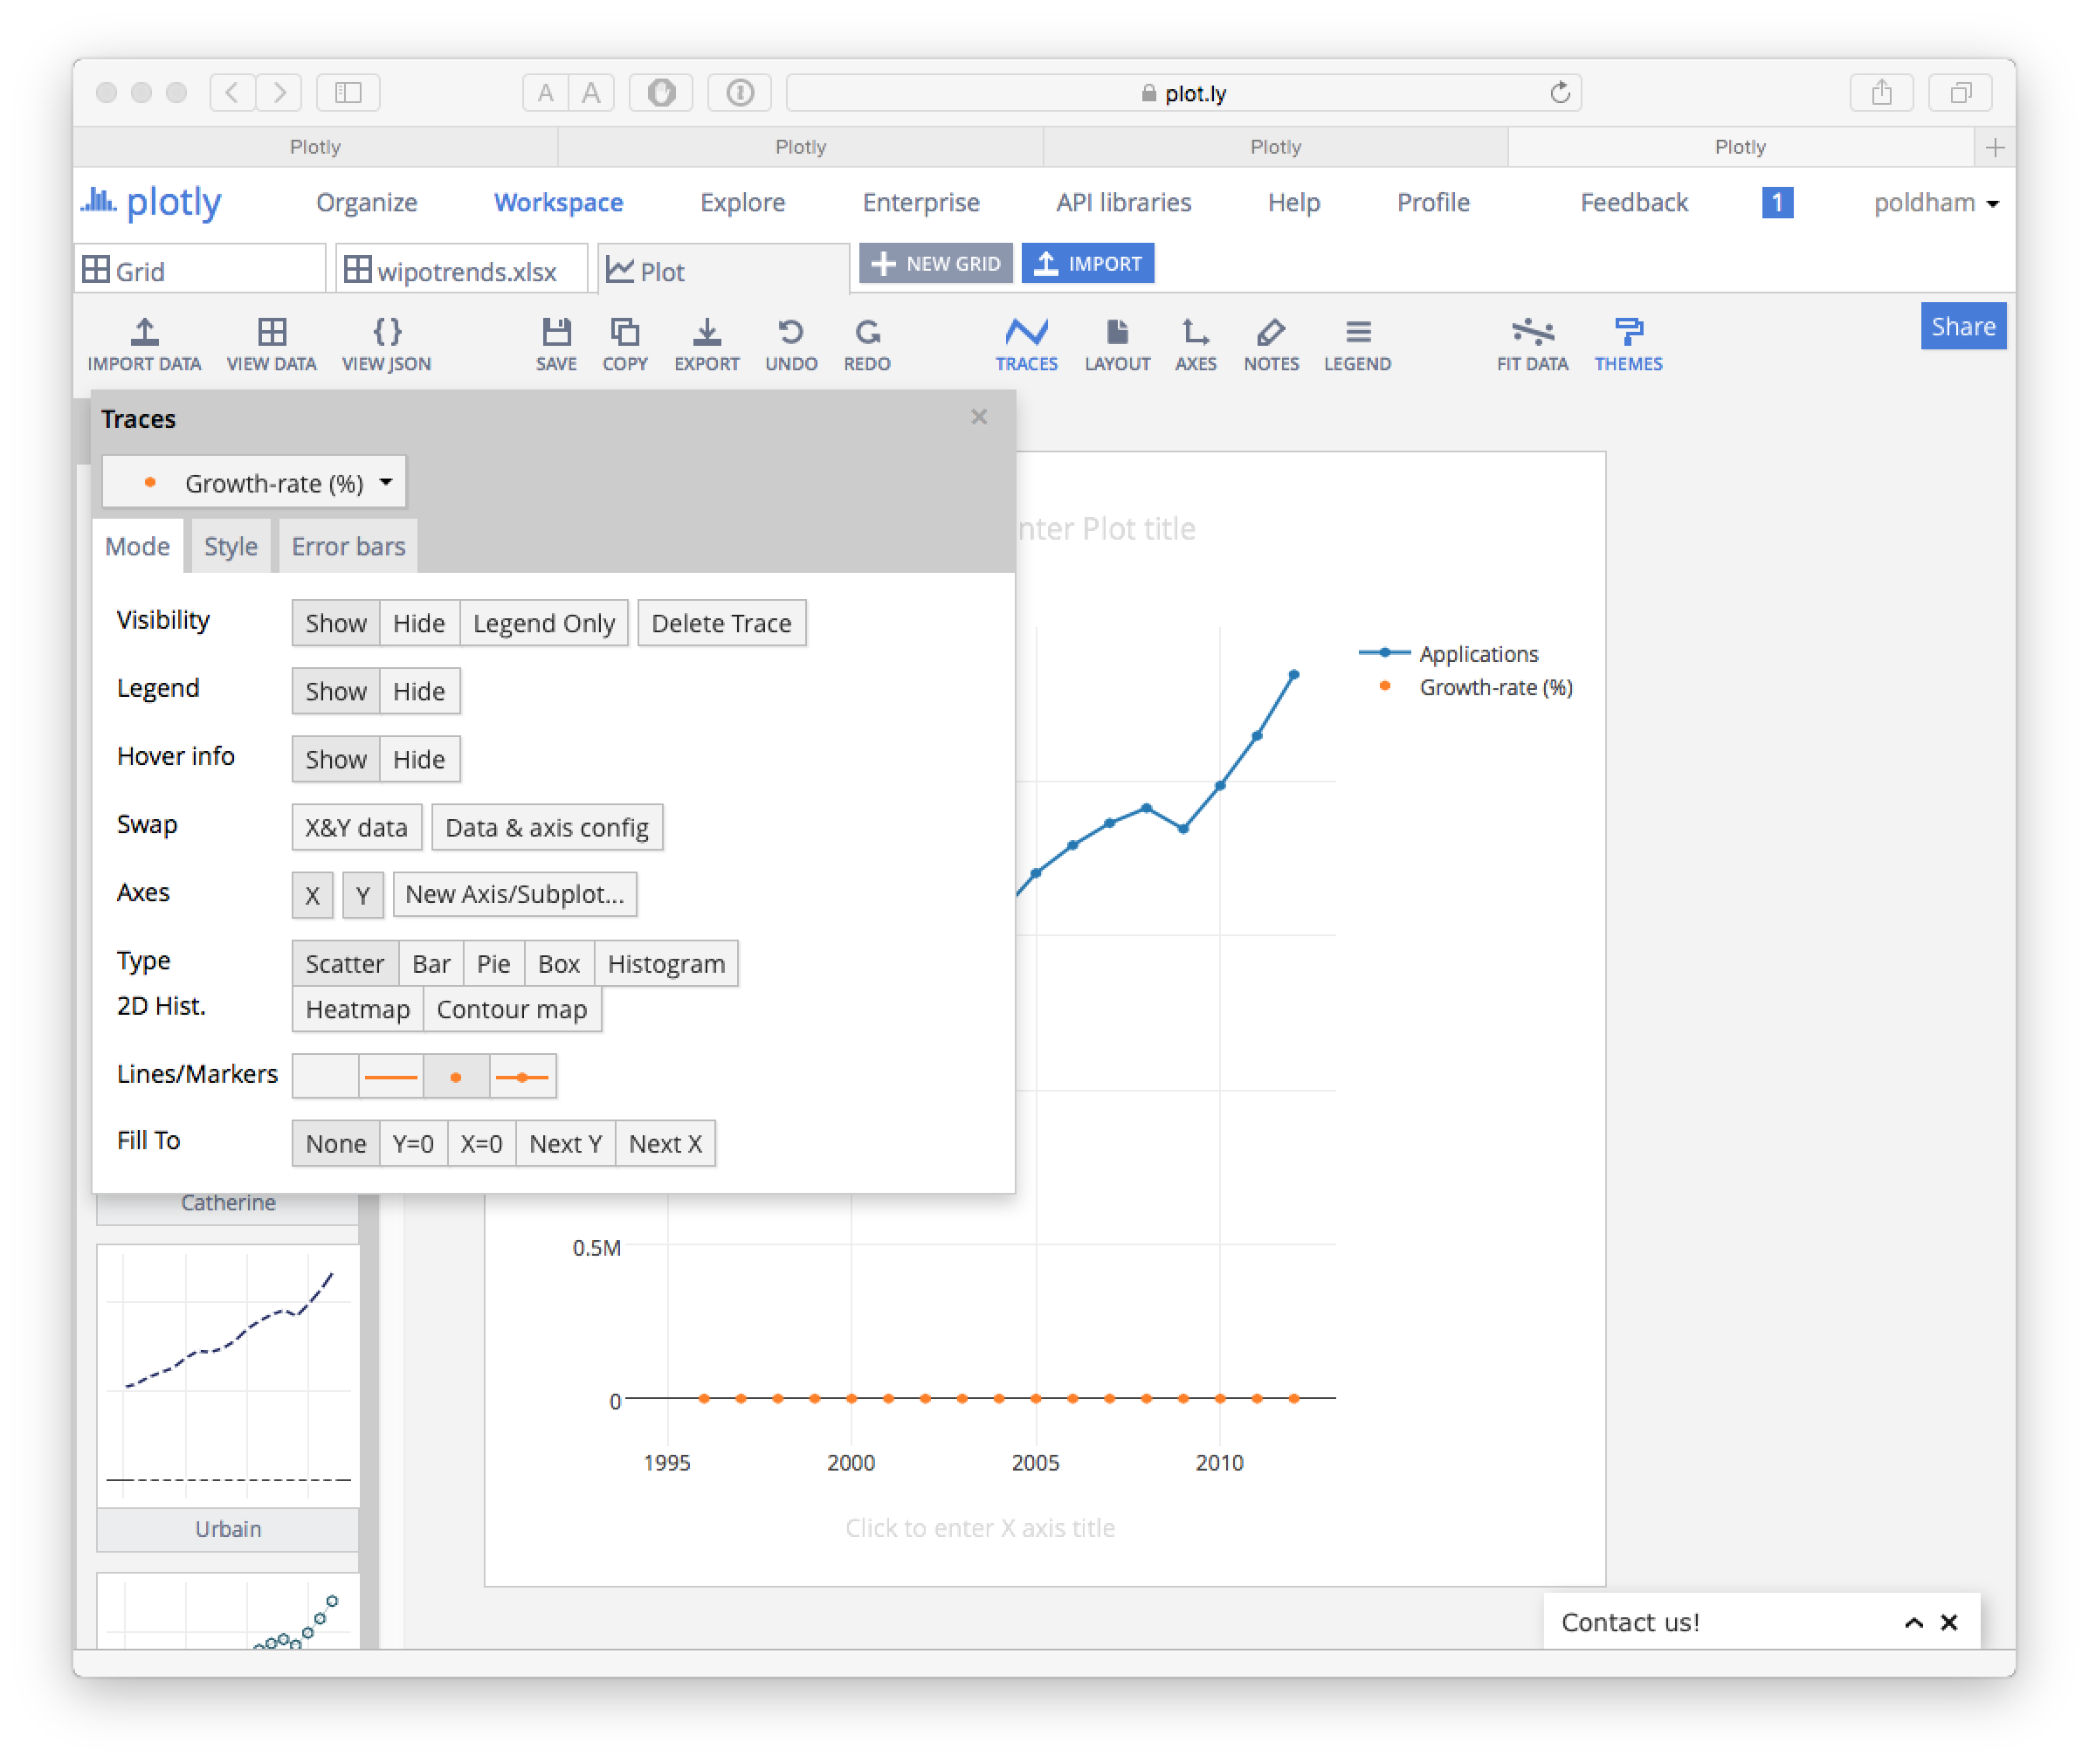Open the Traces panel icon
Screen dimensions: 2089x1764
pyautogui.click(x=1026, y=344)
